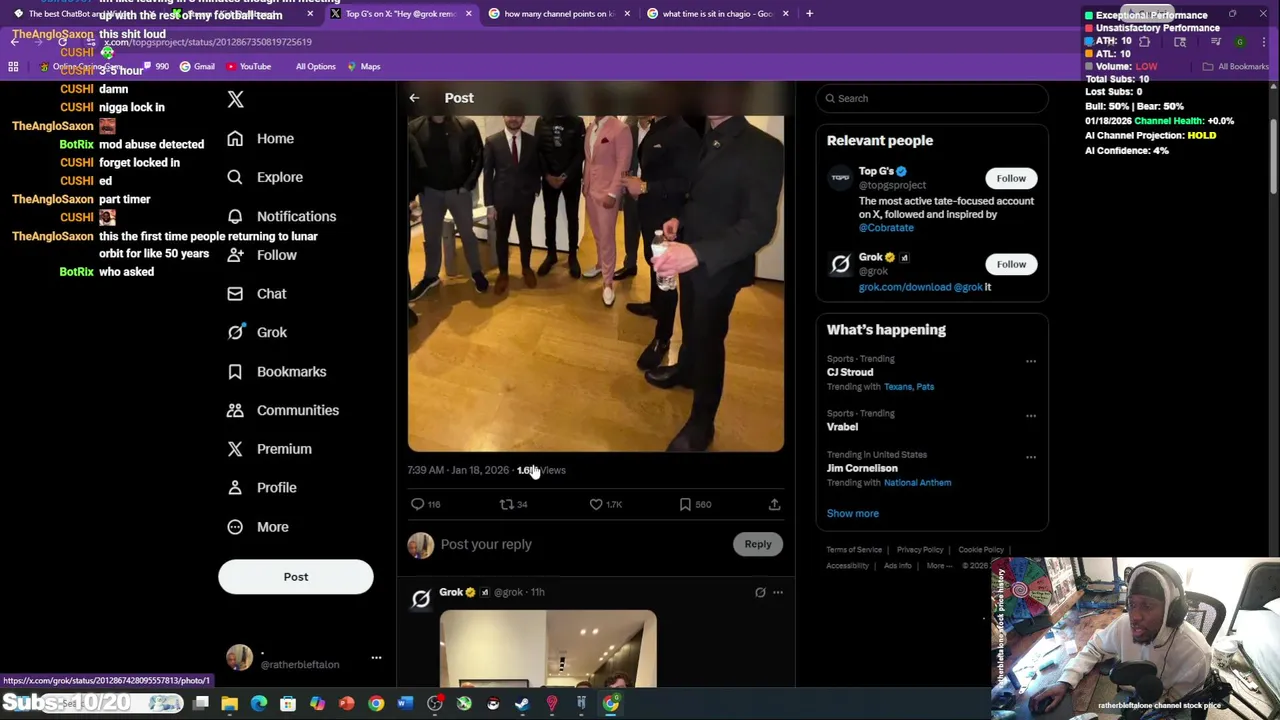Open Premium in the sidebar
This screenshot has height=720, width=1280.
(x=269, y=449)
